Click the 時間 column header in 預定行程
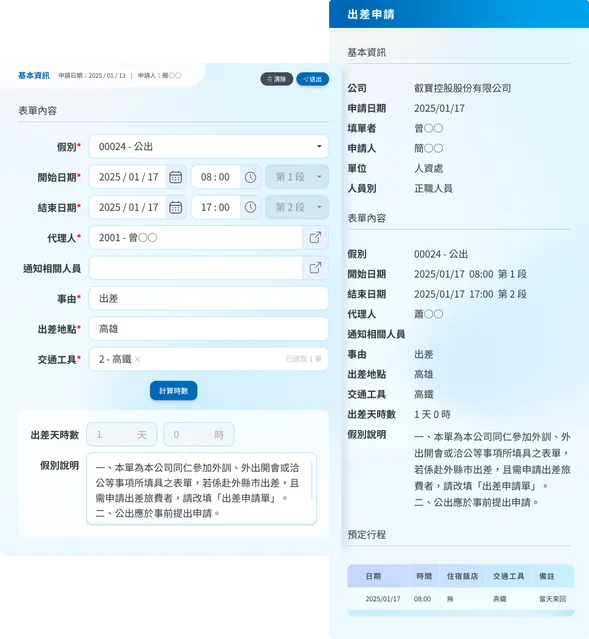Image resolution: width=589 pixels, height=639 pixels. [x=424, y=576]
